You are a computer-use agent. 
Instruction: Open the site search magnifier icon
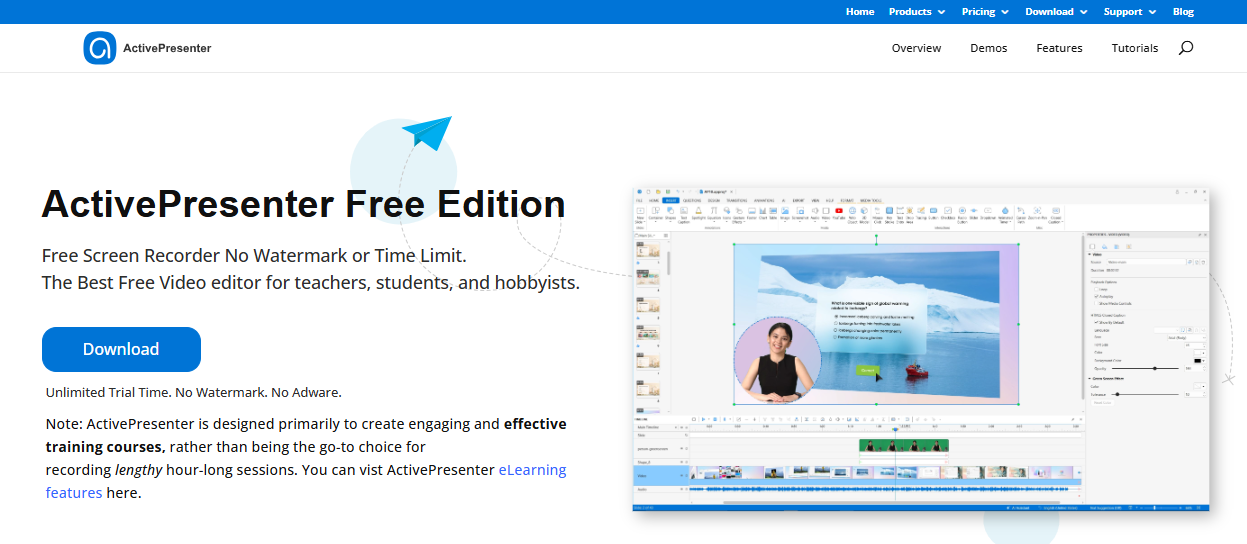tap(1186, 48)
